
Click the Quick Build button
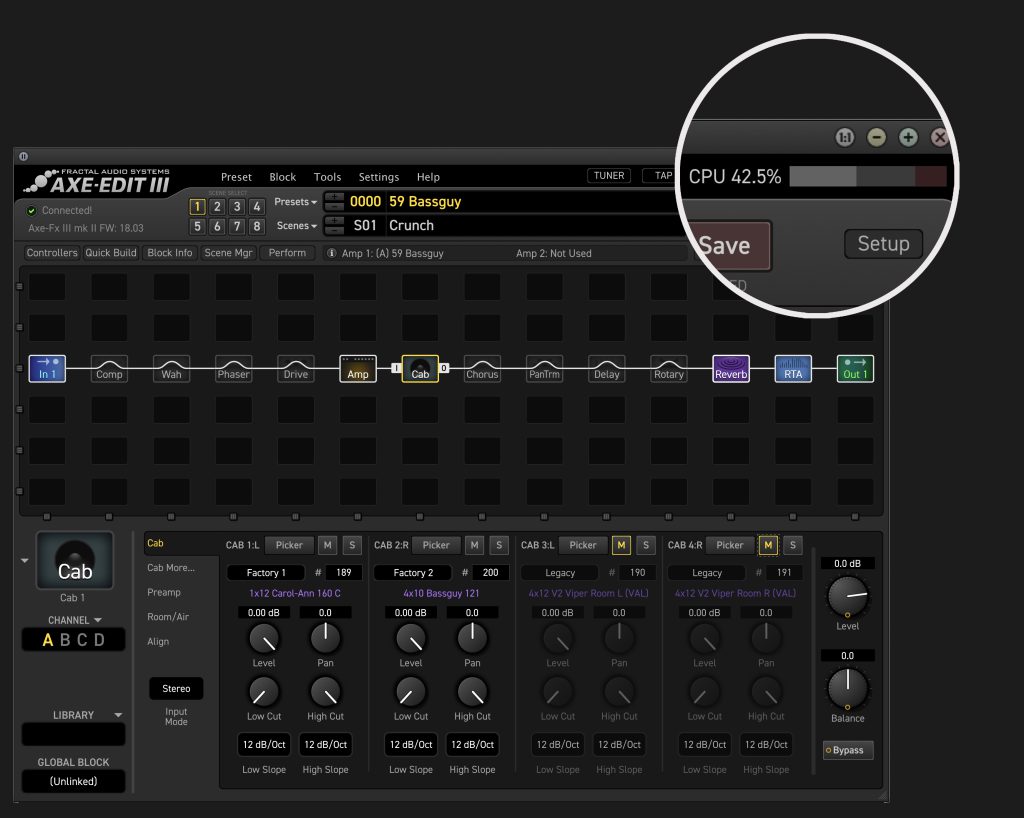(x=111, y=253)
